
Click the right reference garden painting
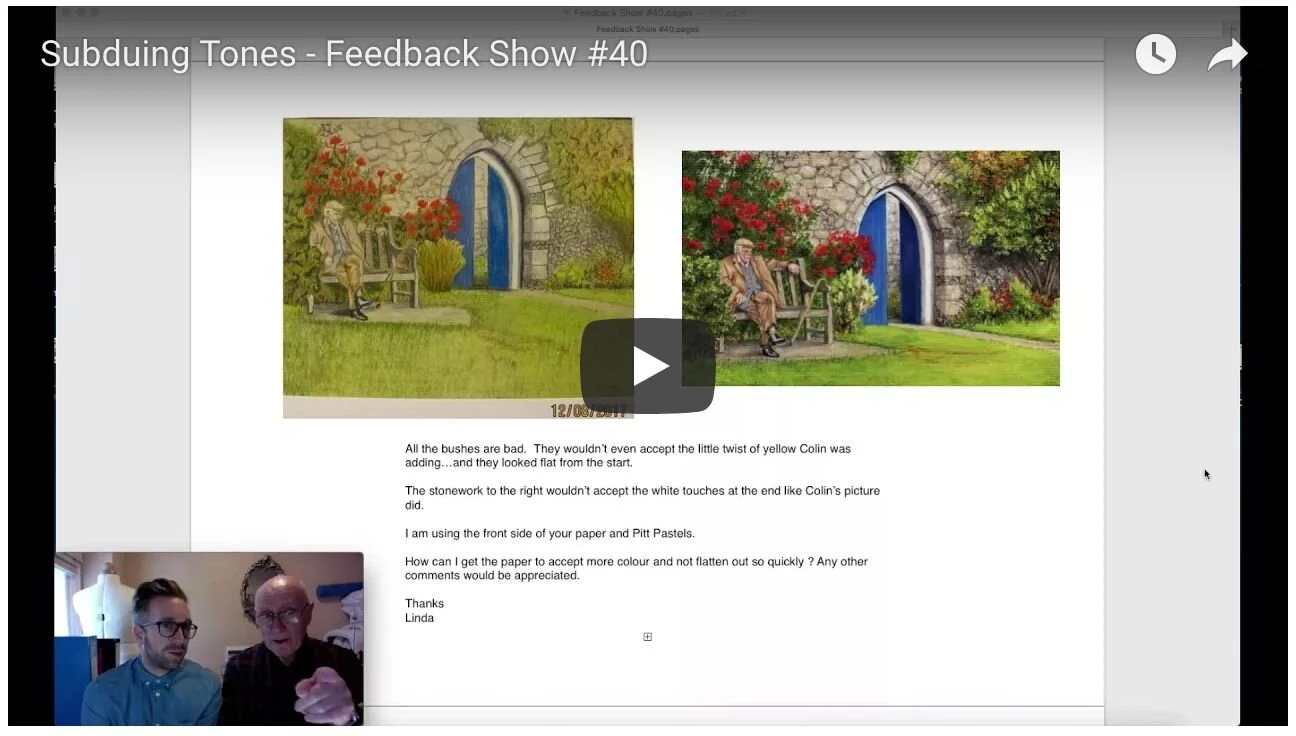870,268
